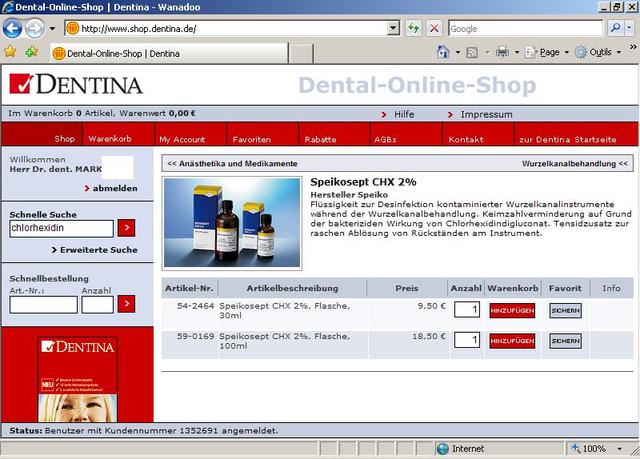Screen dimensions: 640x459
Task: Click the red quick order submit arrow
Action: point(126,304)
